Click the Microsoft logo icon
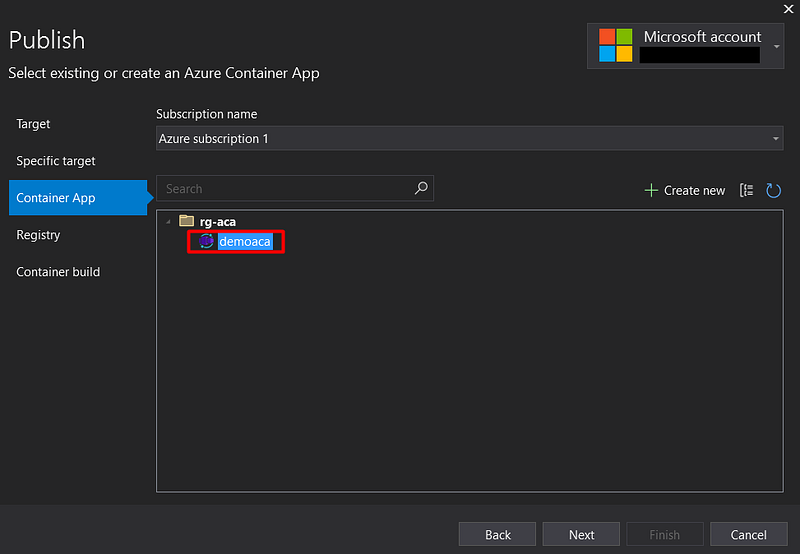 click(x=615, y=45)
